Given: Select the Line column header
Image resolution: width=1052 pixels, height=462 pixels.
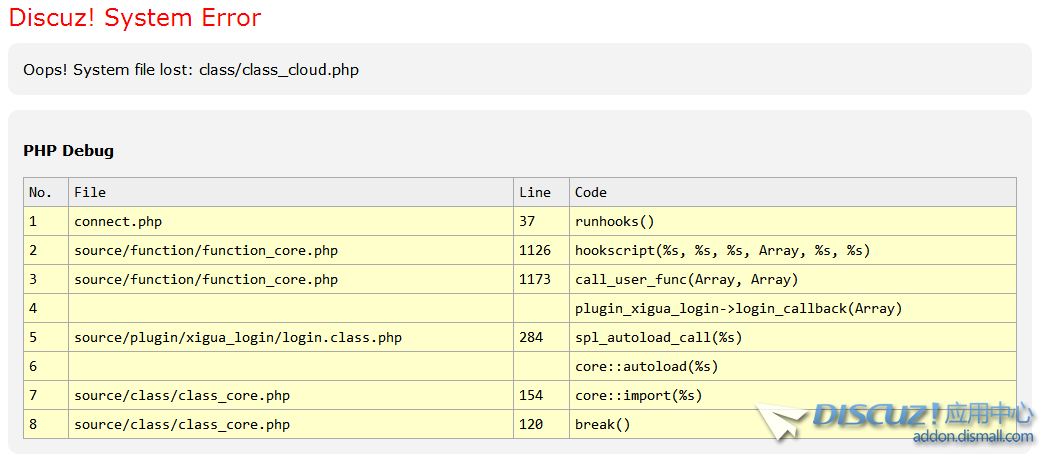Looking at the screenshot, I should (535, 192).
